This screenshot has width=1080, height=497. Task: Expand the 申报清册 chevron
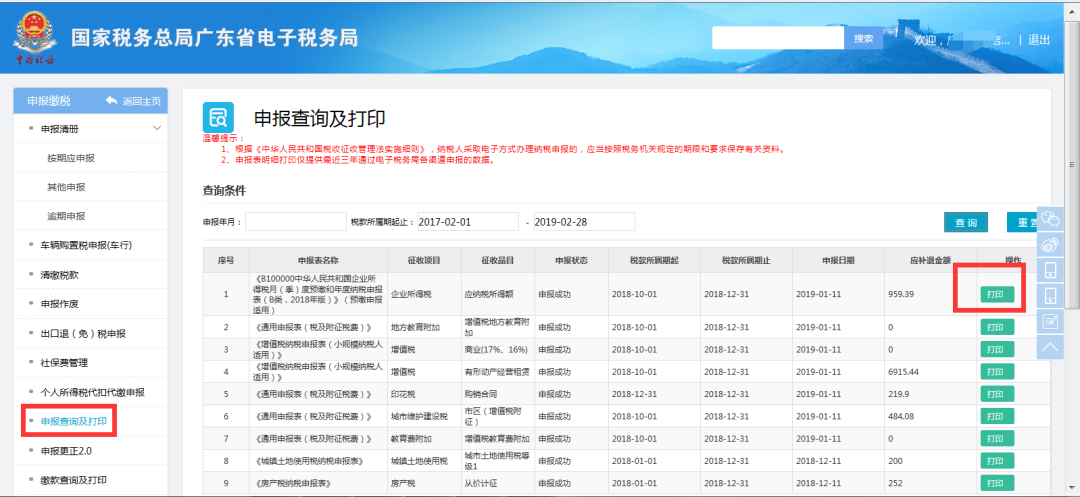click(x=157, y=128)
